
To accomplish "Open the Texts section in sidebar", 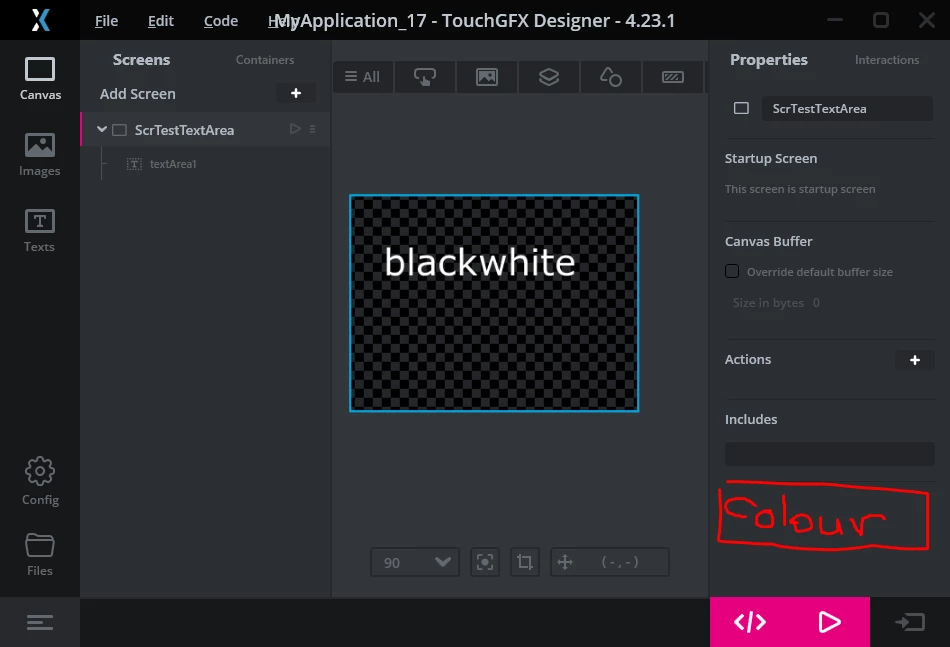I will pyautogui.click(x=40, y=230).
